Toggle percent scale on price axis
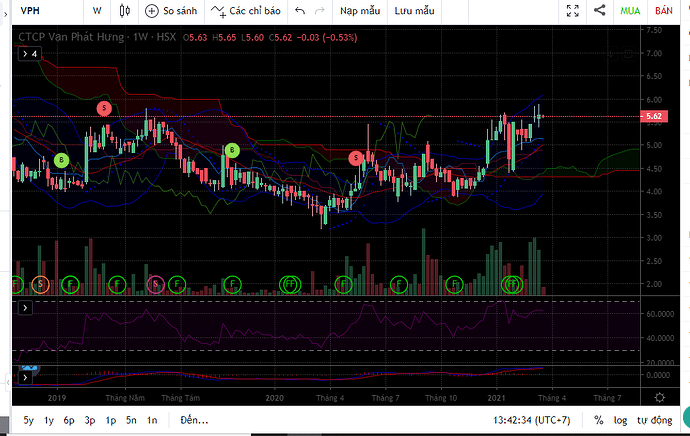This screenshot has height=436, width=690. tap(598, 420)
